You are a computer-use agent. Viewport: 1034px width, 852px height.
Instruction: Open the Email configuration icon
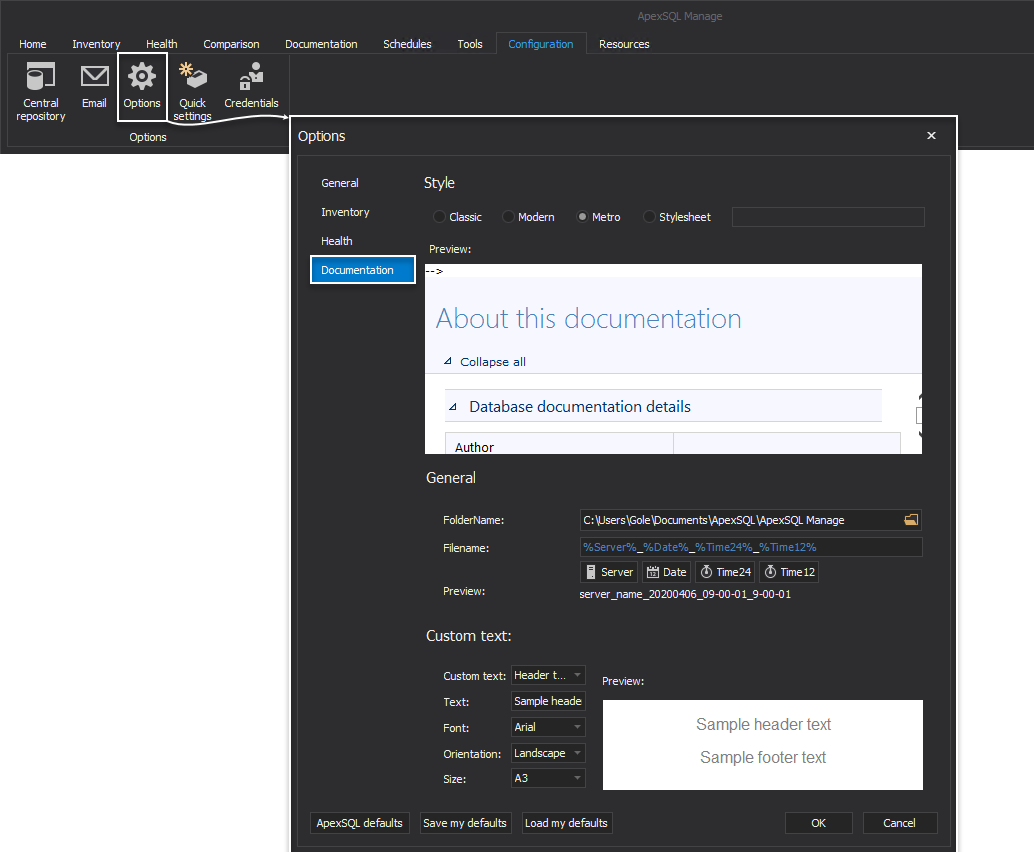(94, 86)
